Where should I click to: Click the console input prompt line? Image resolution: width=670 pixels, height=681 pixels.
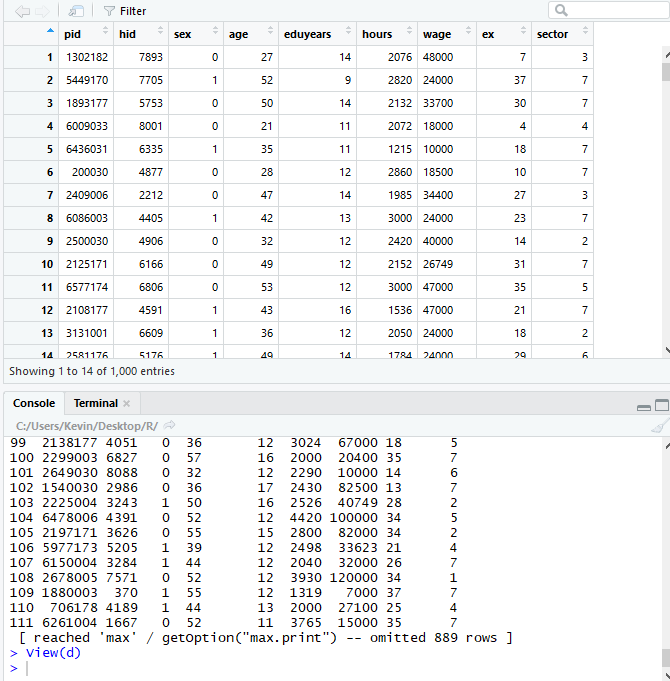click(300, 668)
